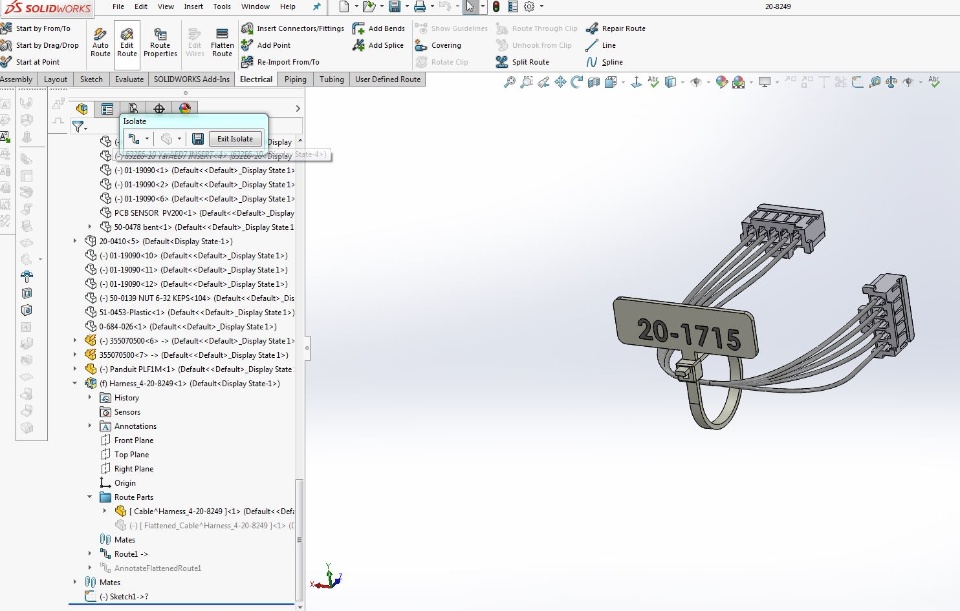The image size is (960, 611).
Task: Open Route Properties
Action: click(x=160, y=41)
